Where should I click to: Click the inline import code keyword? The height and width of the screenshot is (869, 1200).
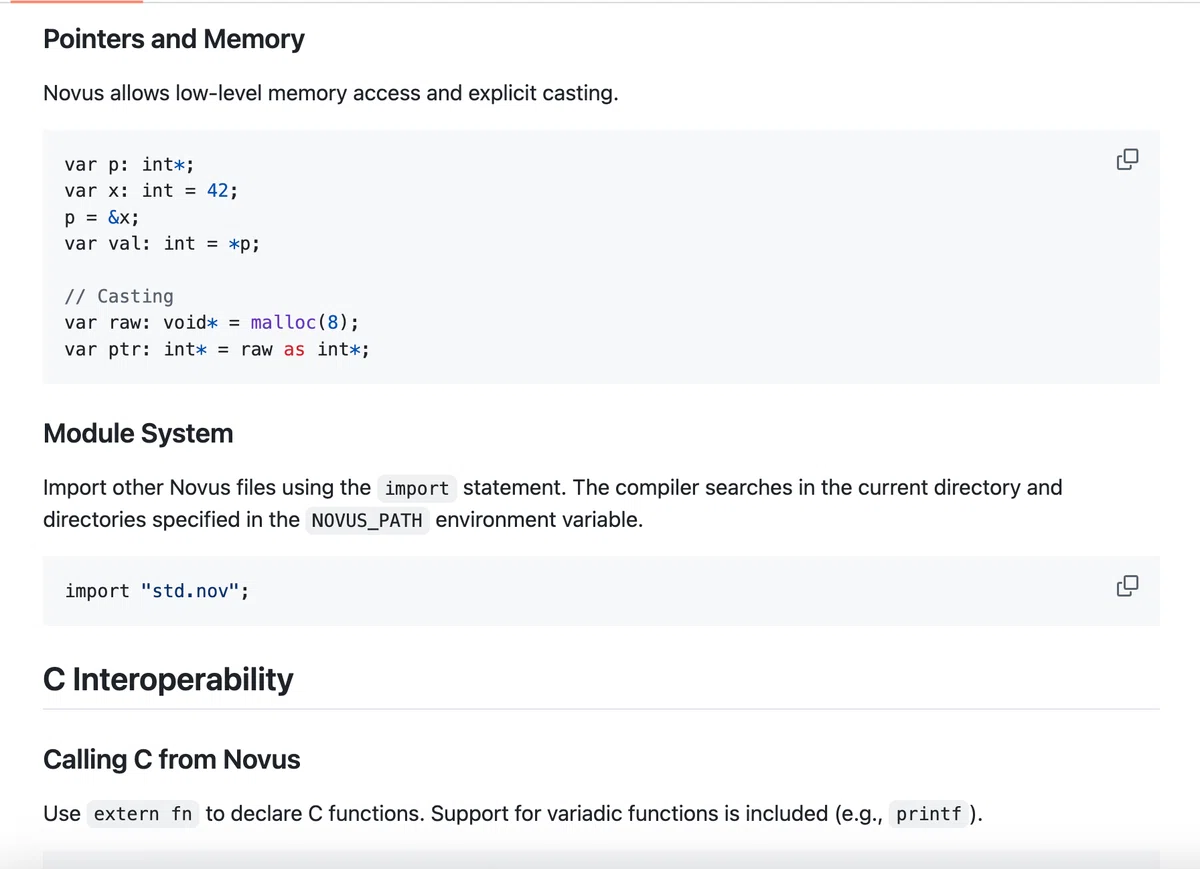(417, 488)
